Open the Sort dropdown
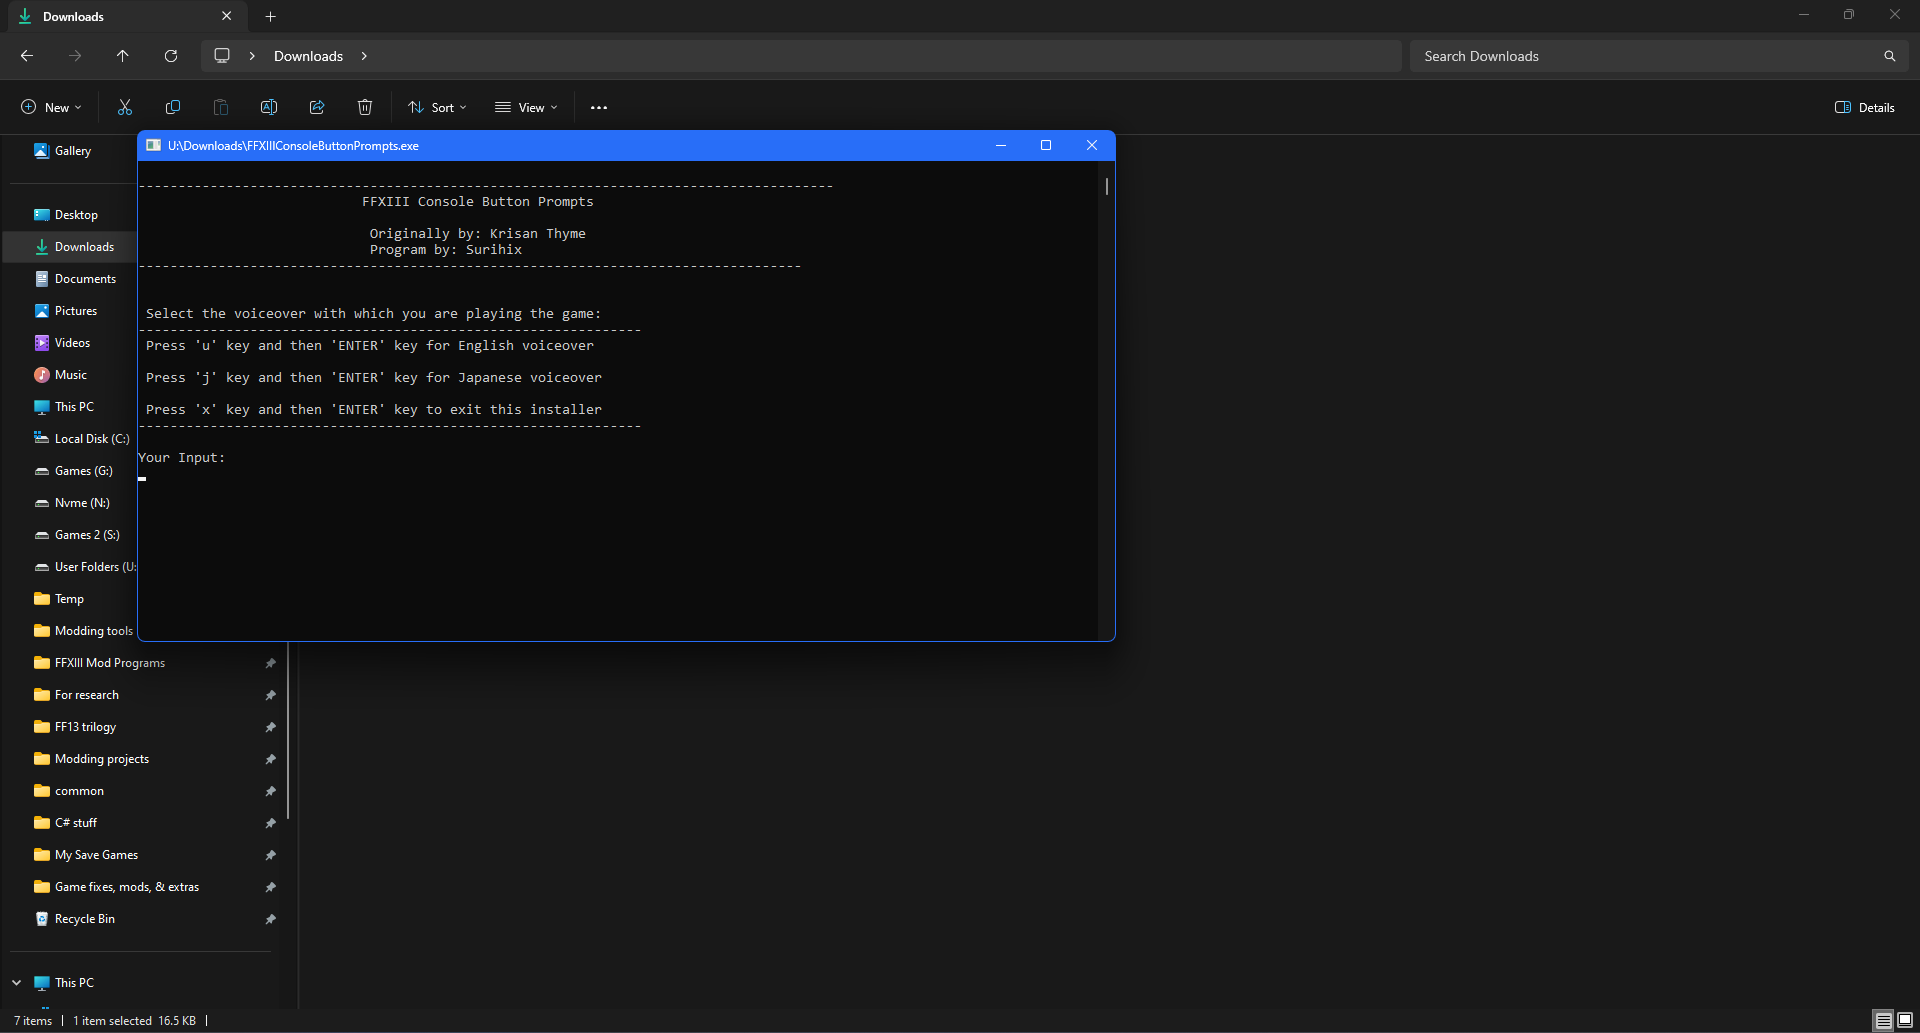Screen dimensions: 1920x1033 (437, 107)
